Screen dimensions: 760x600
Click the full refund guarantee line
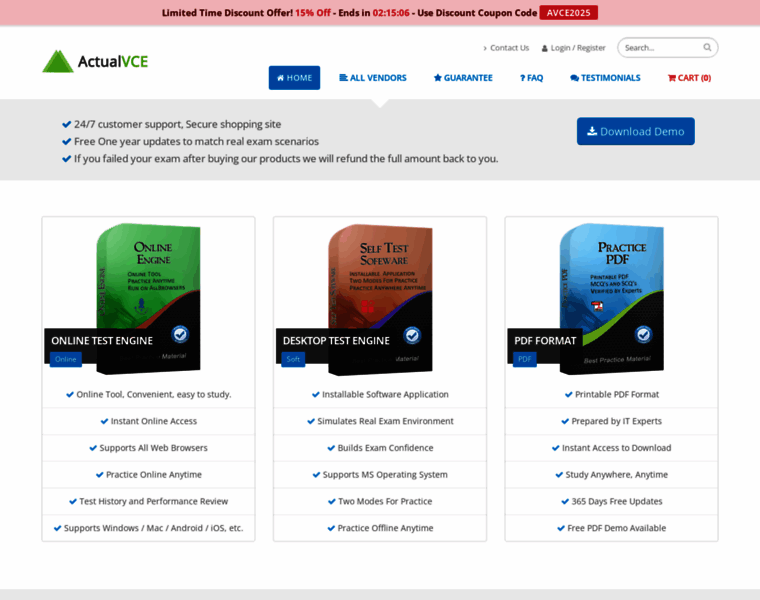click(286, 158)
